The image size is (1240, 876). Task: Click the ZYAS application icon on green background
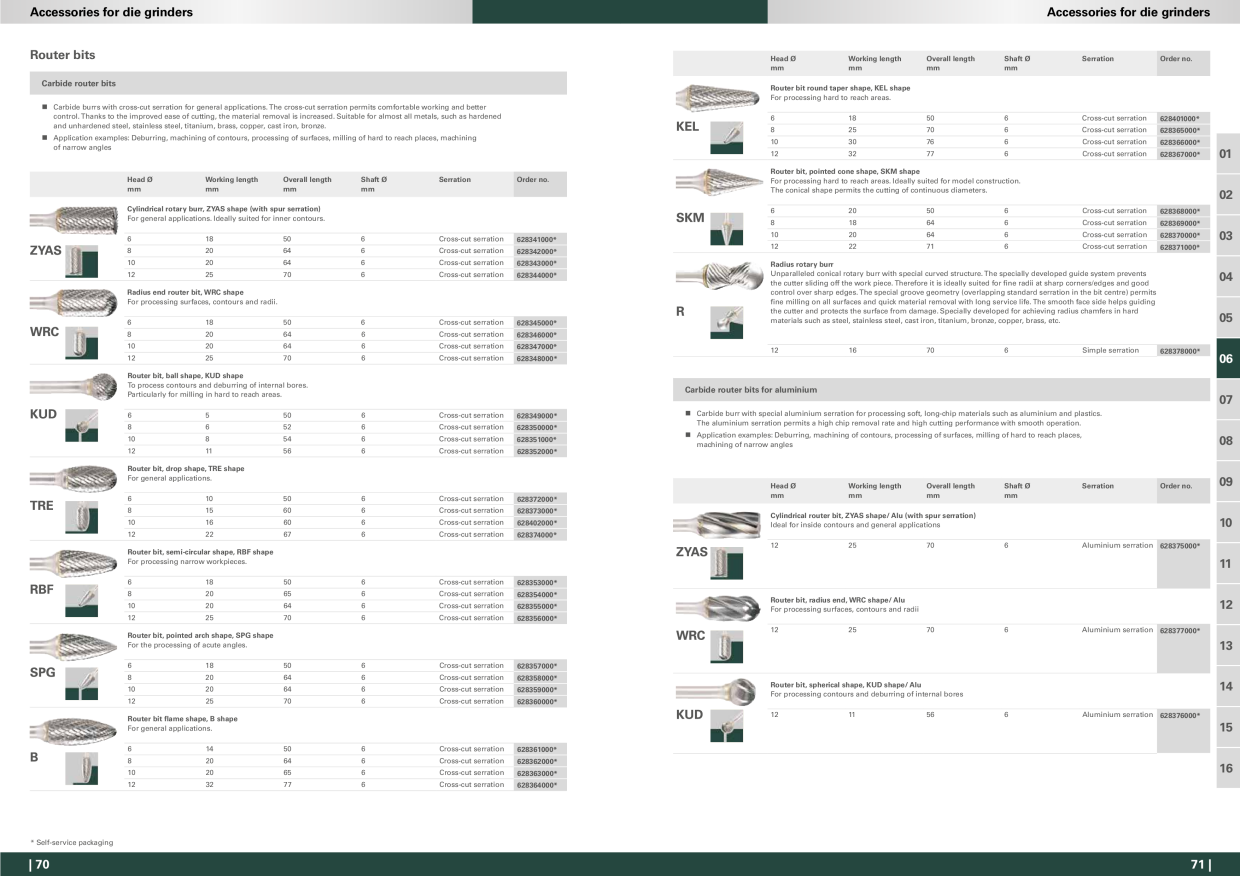coord(81,262)
